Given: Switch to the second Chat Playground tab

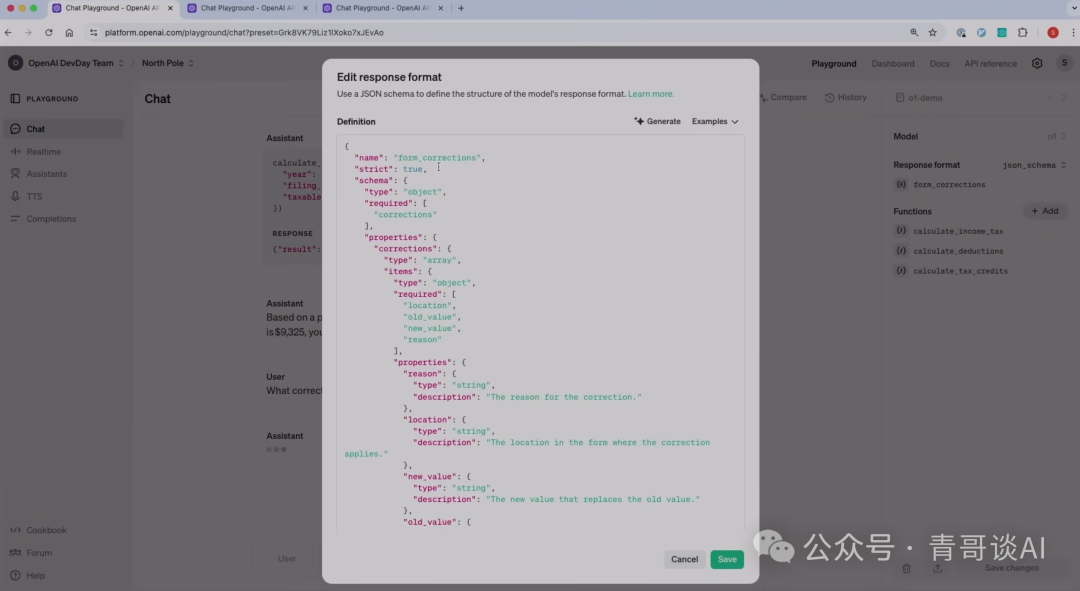Looking at the screenshot, I should (x=244, y=8).
